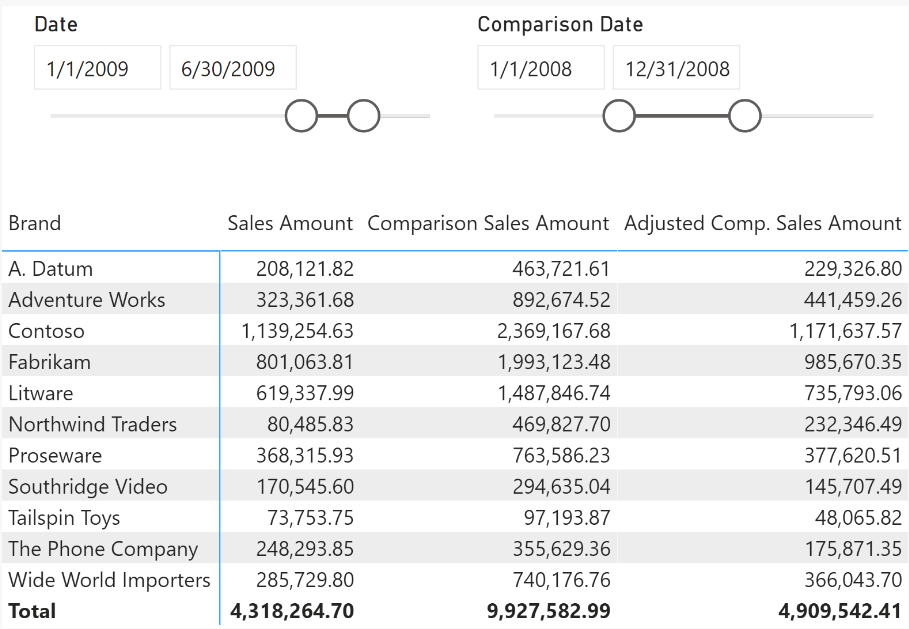Select the Northwind Traders brand row
909x629 pixels.
point(93,424)
